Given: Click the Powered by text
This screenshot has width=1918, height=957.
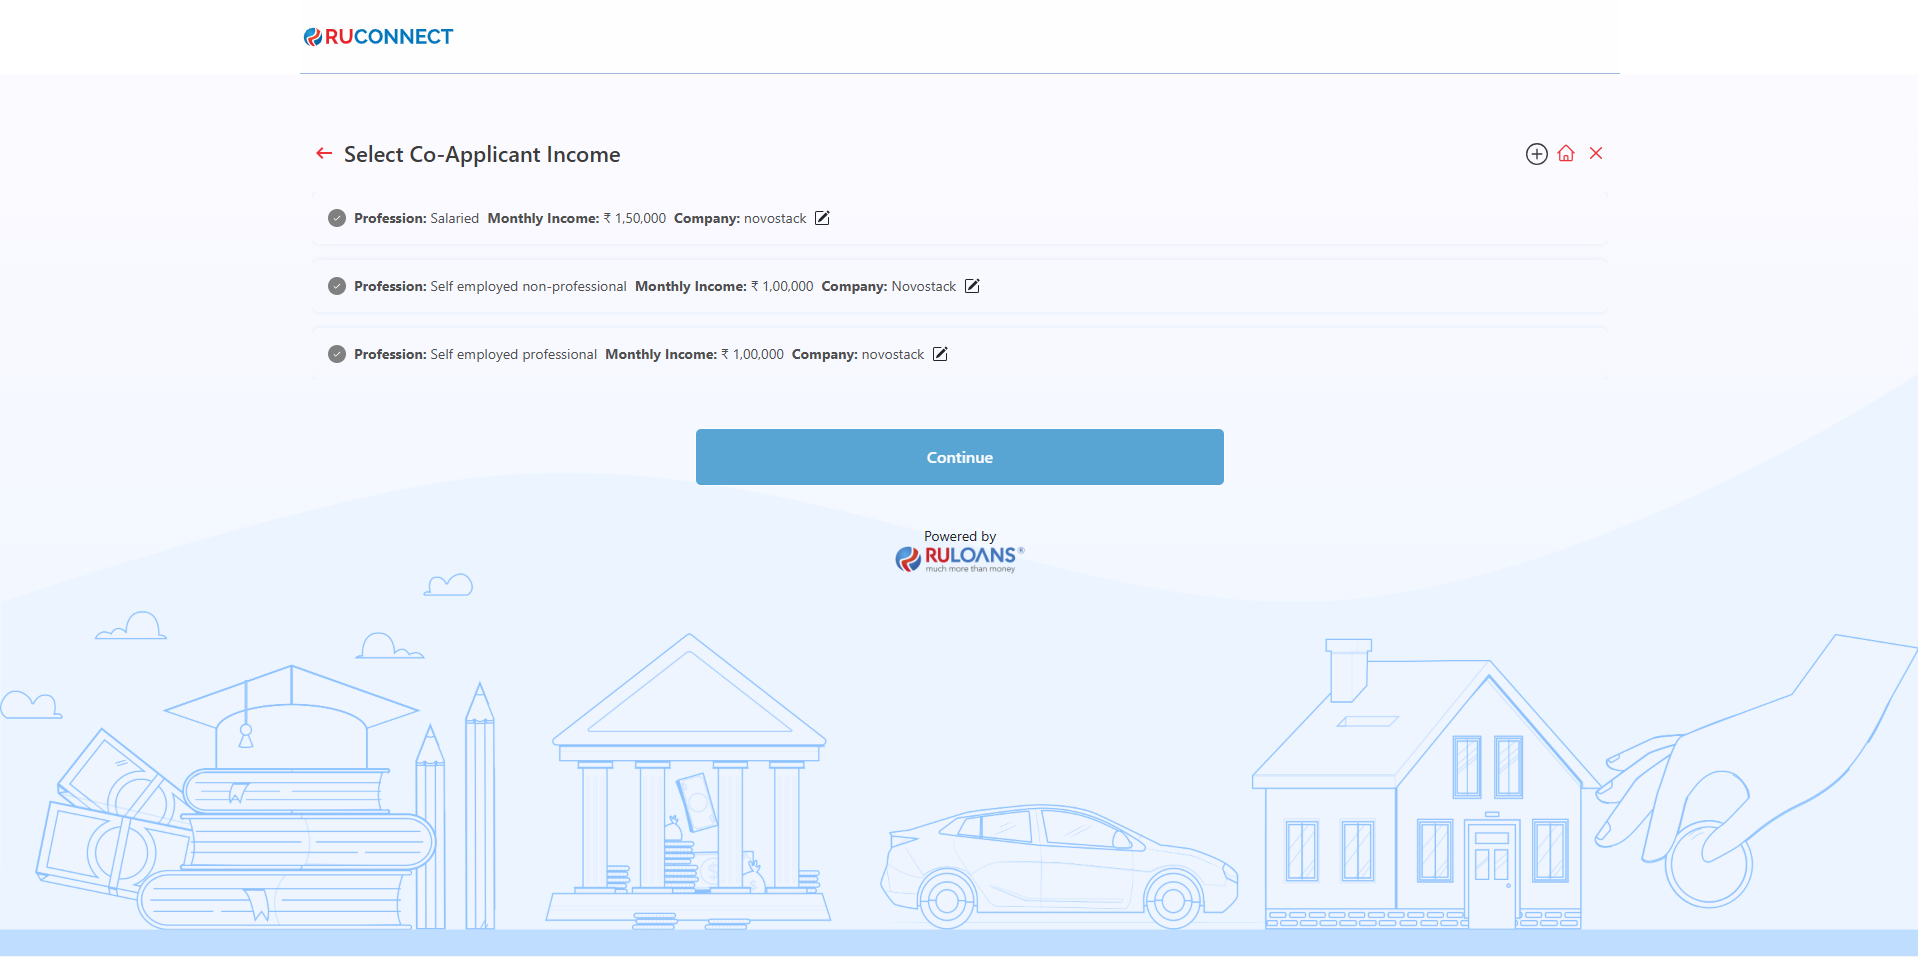Looking at the screenshot, I should [x=959, y=536].
